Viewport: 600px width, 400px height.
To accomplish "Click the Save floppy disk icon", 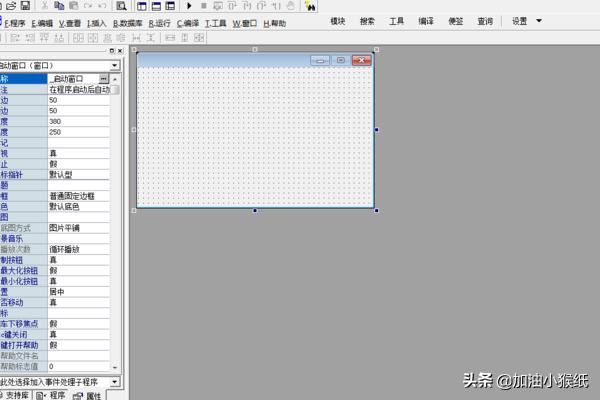I will point(25,6).
